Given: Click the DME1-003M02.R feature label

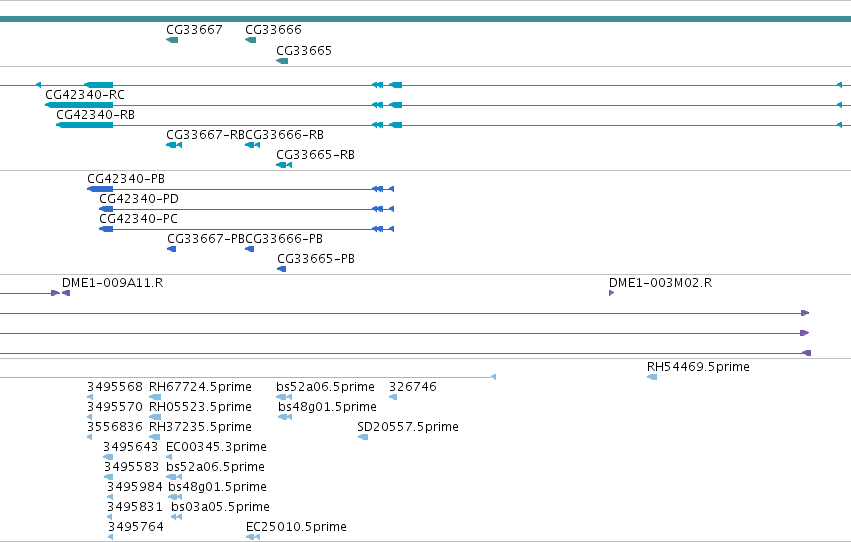Looking at the screenshot, I should 661,283.
